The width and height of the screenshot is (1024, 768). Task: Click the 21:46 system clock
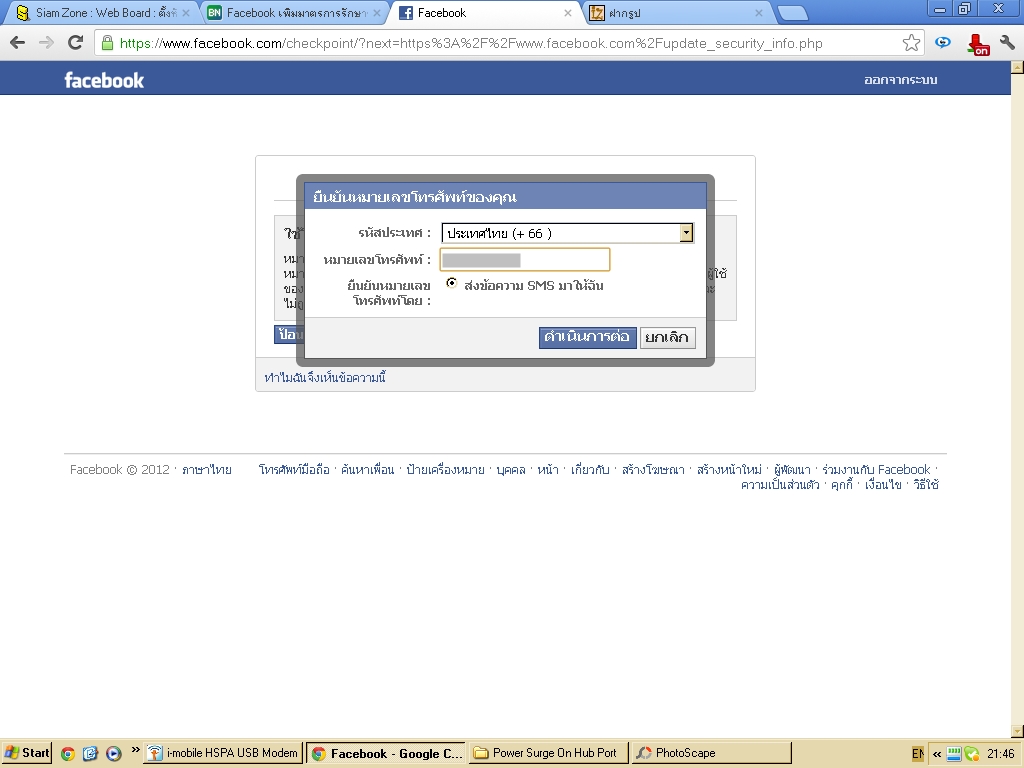[x=1000, y=754]
